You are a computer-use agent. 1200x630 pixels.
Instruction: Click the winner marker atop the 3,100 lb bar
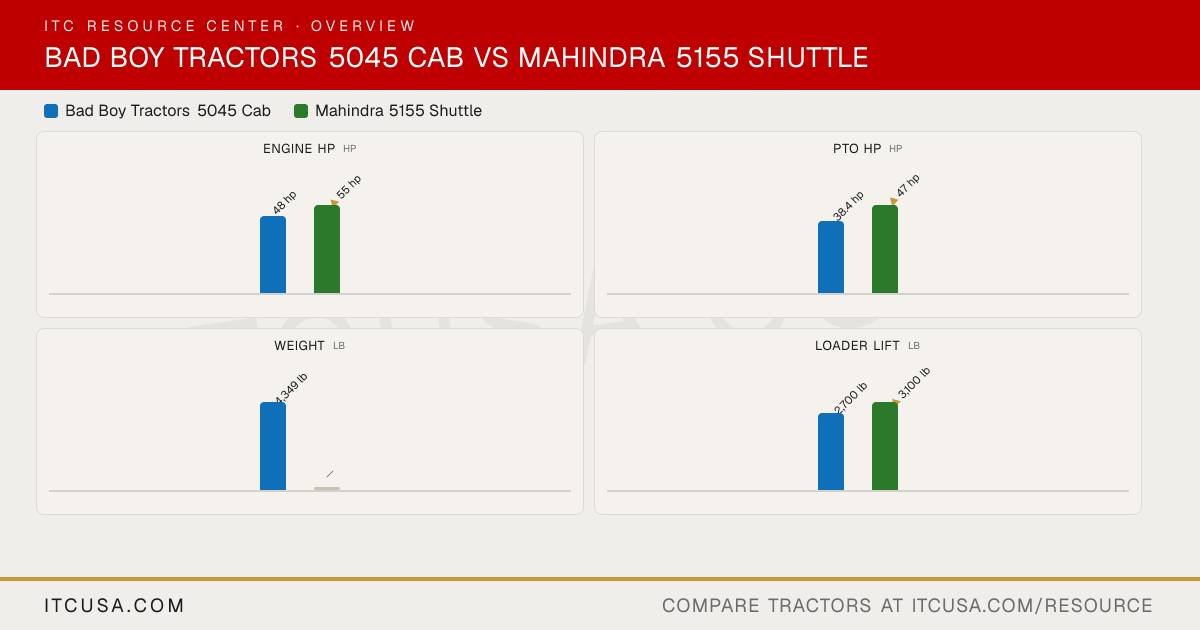coord(896,402)
